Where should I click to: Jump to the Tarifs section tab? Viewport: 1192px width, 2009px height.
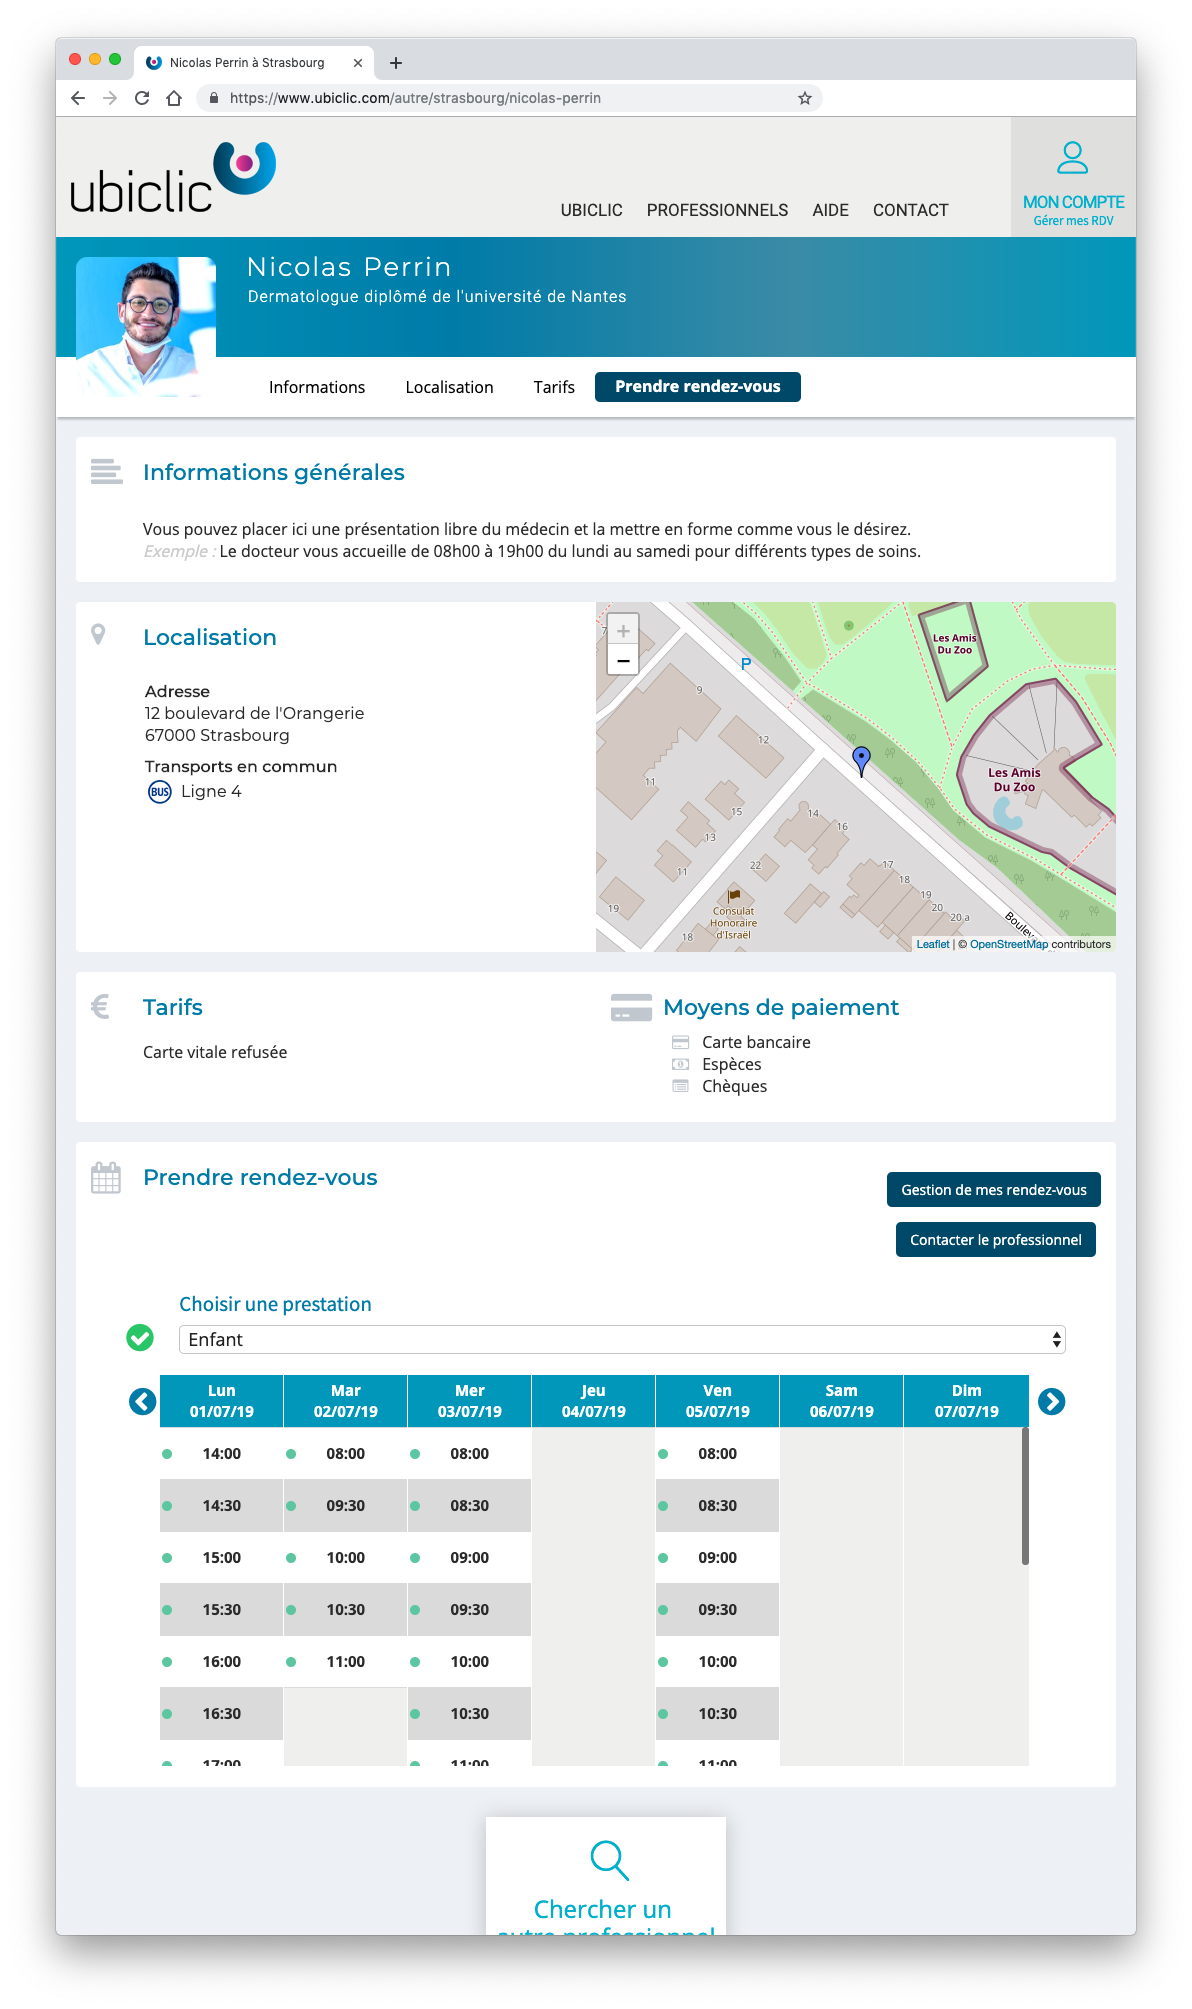pos(554,387)
